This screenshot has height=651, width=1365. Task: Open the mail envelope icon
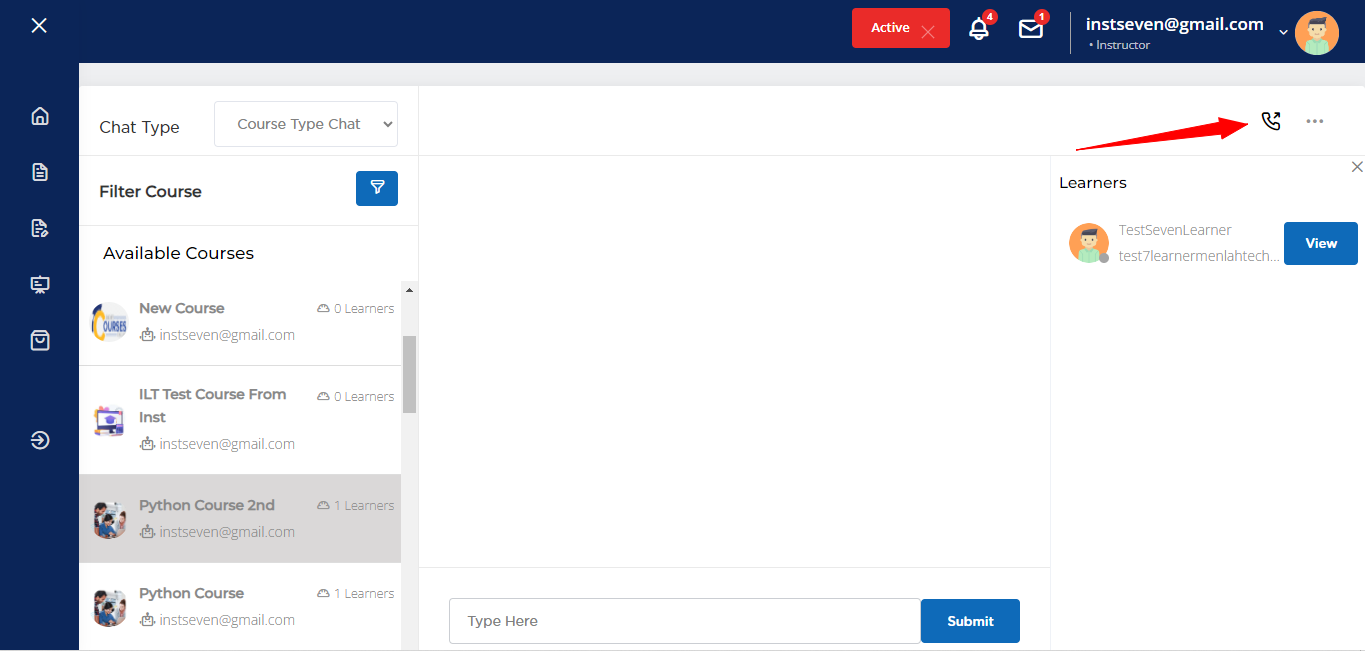(1030, 29)
